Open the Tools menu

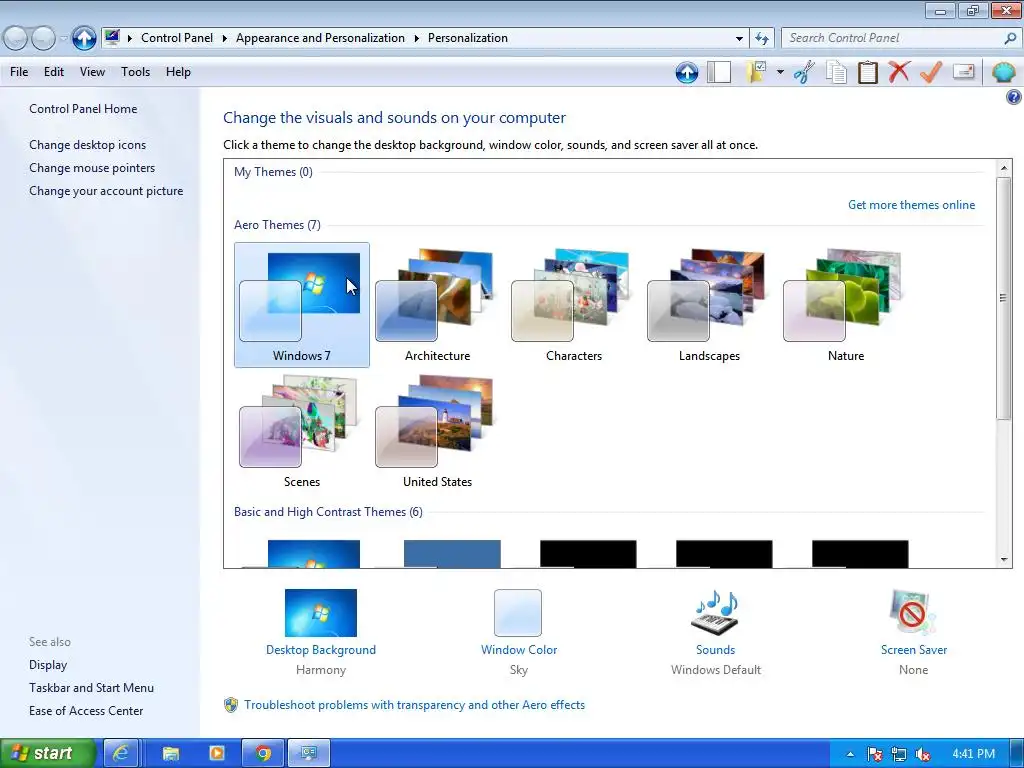(135, 72)
